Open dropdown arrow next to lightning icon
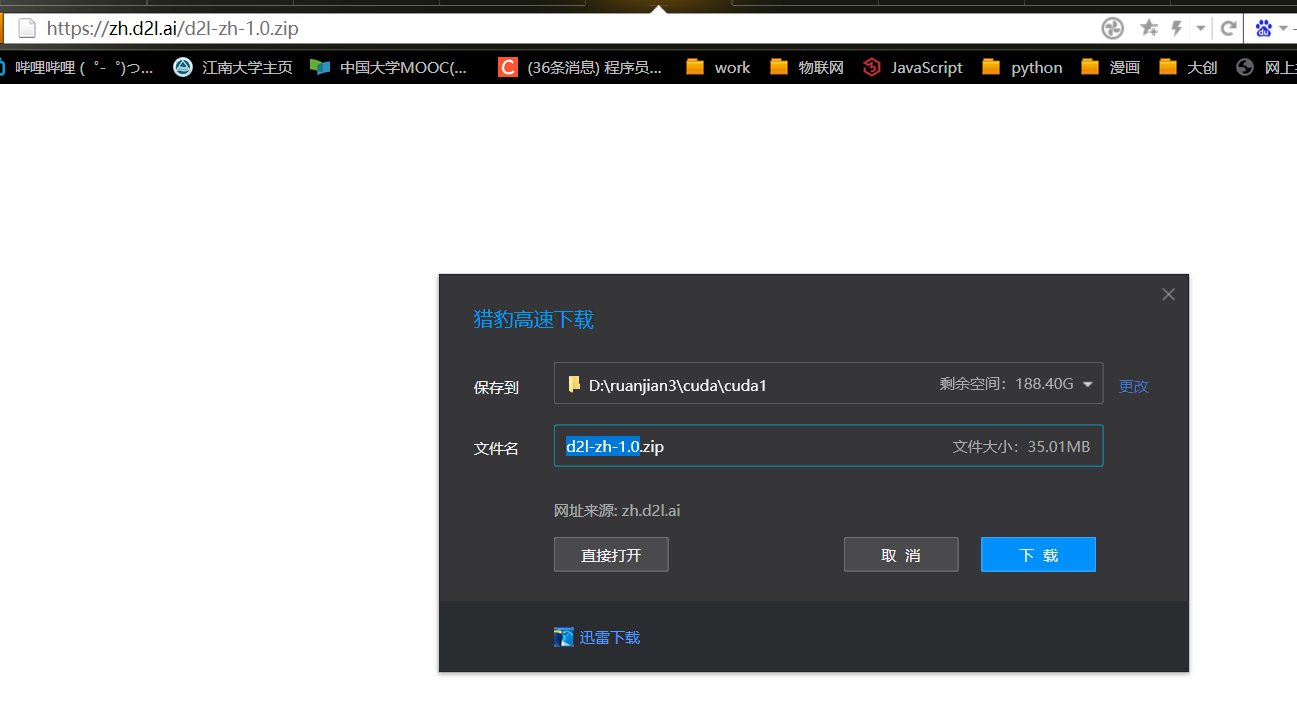The image size is (1297, 712). click(1200, 28)
